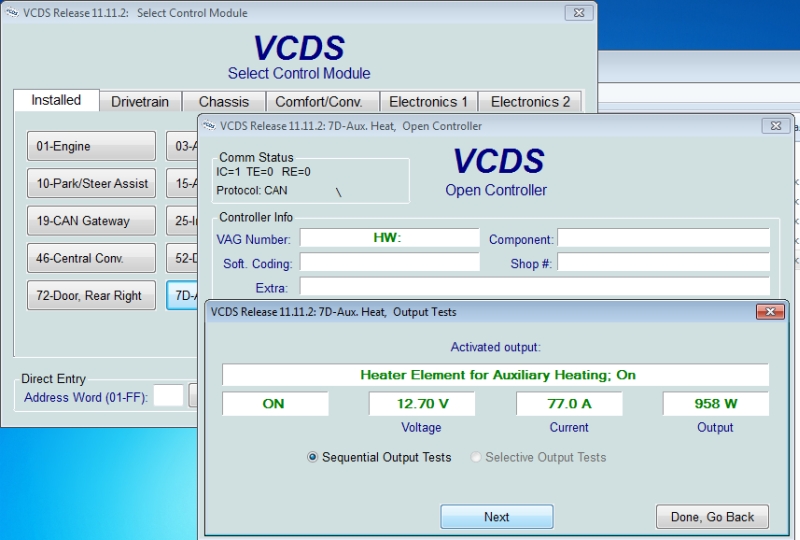Switch to the Installed tab
This screenshot has height=540, width=800.
tap(56, 100)
